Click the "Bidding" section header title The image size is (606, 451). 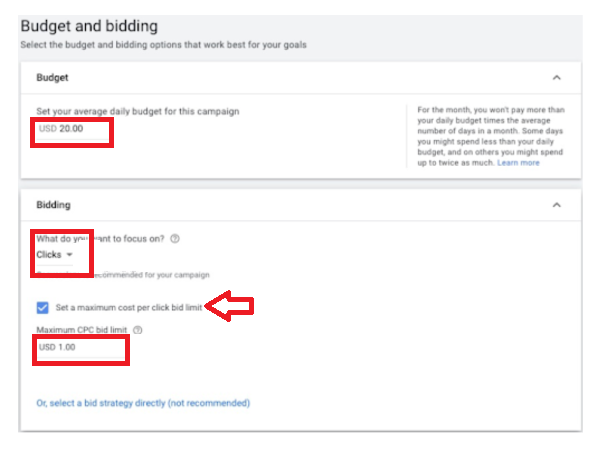pos(53,205)
